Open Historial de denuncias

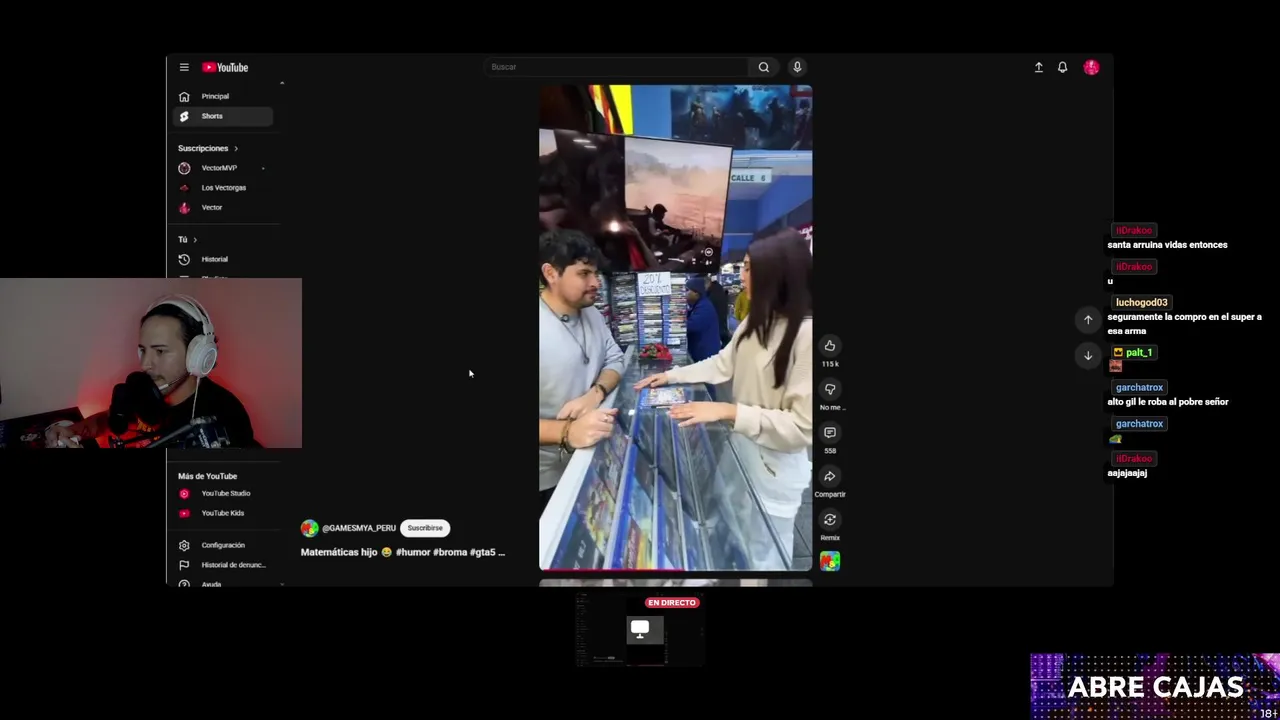pyautogui.click(x=222, y=565)
